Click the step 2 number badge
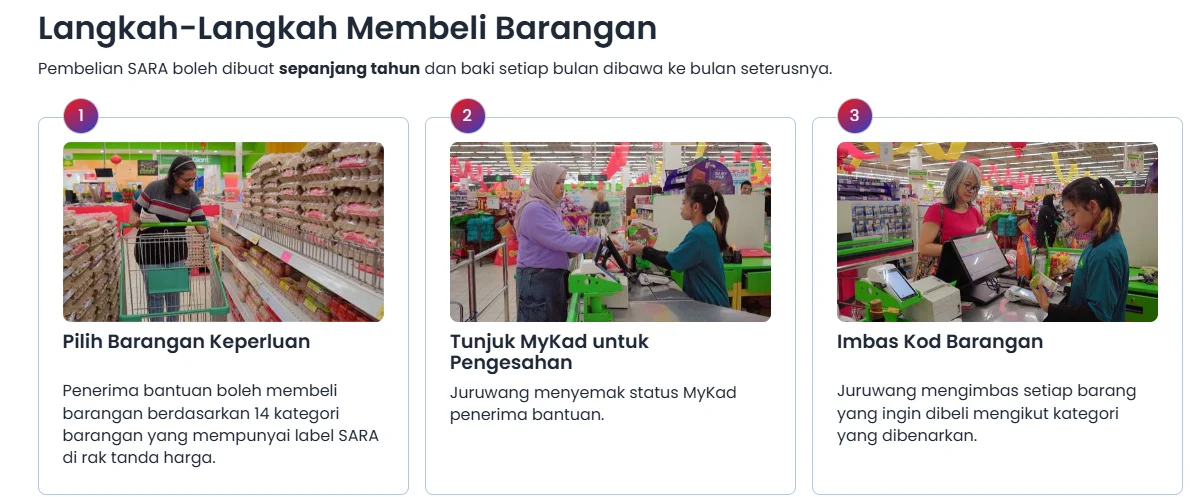The height and width of the screenshot is (497, 1190). pyautogui.click(x=468, y=116)
